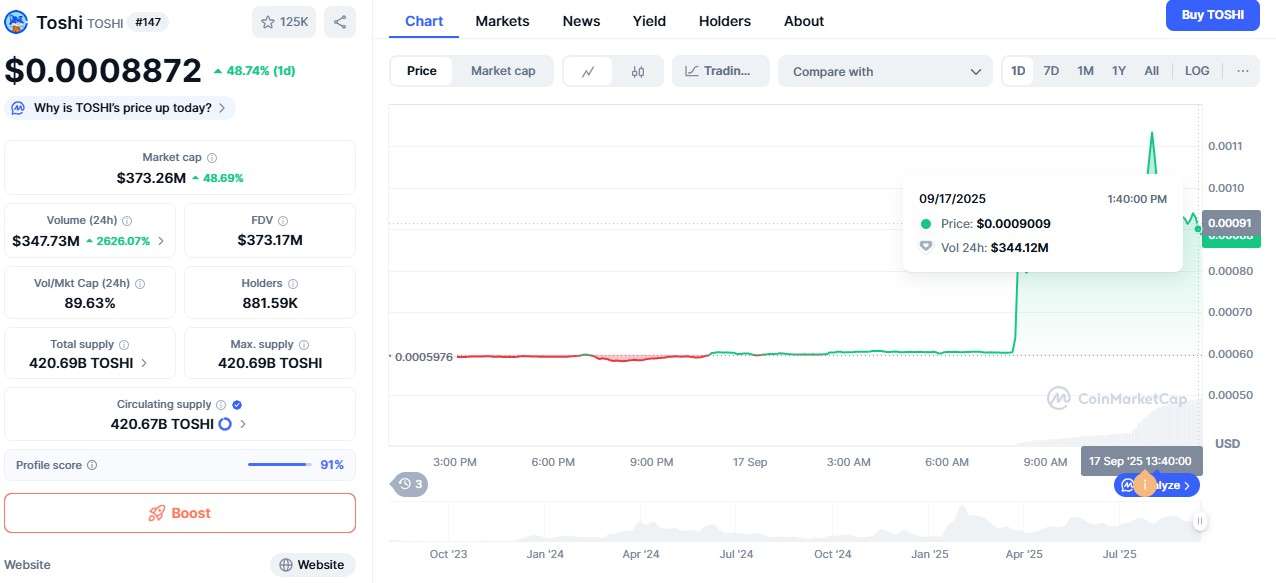Click the volume value $347.73M
Image resolution: width=1276 pixels, height=583 pixels.
[x=46, y=241]
